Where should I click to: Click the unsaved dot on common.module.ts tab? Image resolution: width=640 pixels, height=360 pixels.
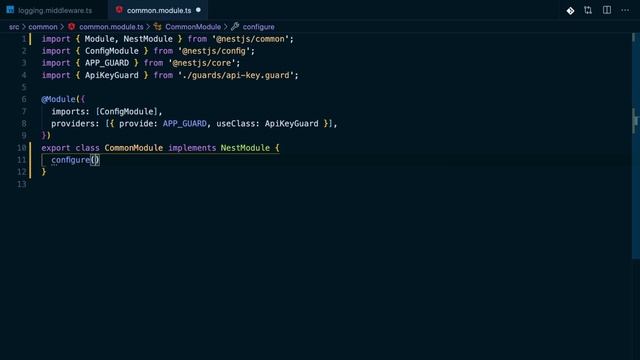[x=198, y=10]
